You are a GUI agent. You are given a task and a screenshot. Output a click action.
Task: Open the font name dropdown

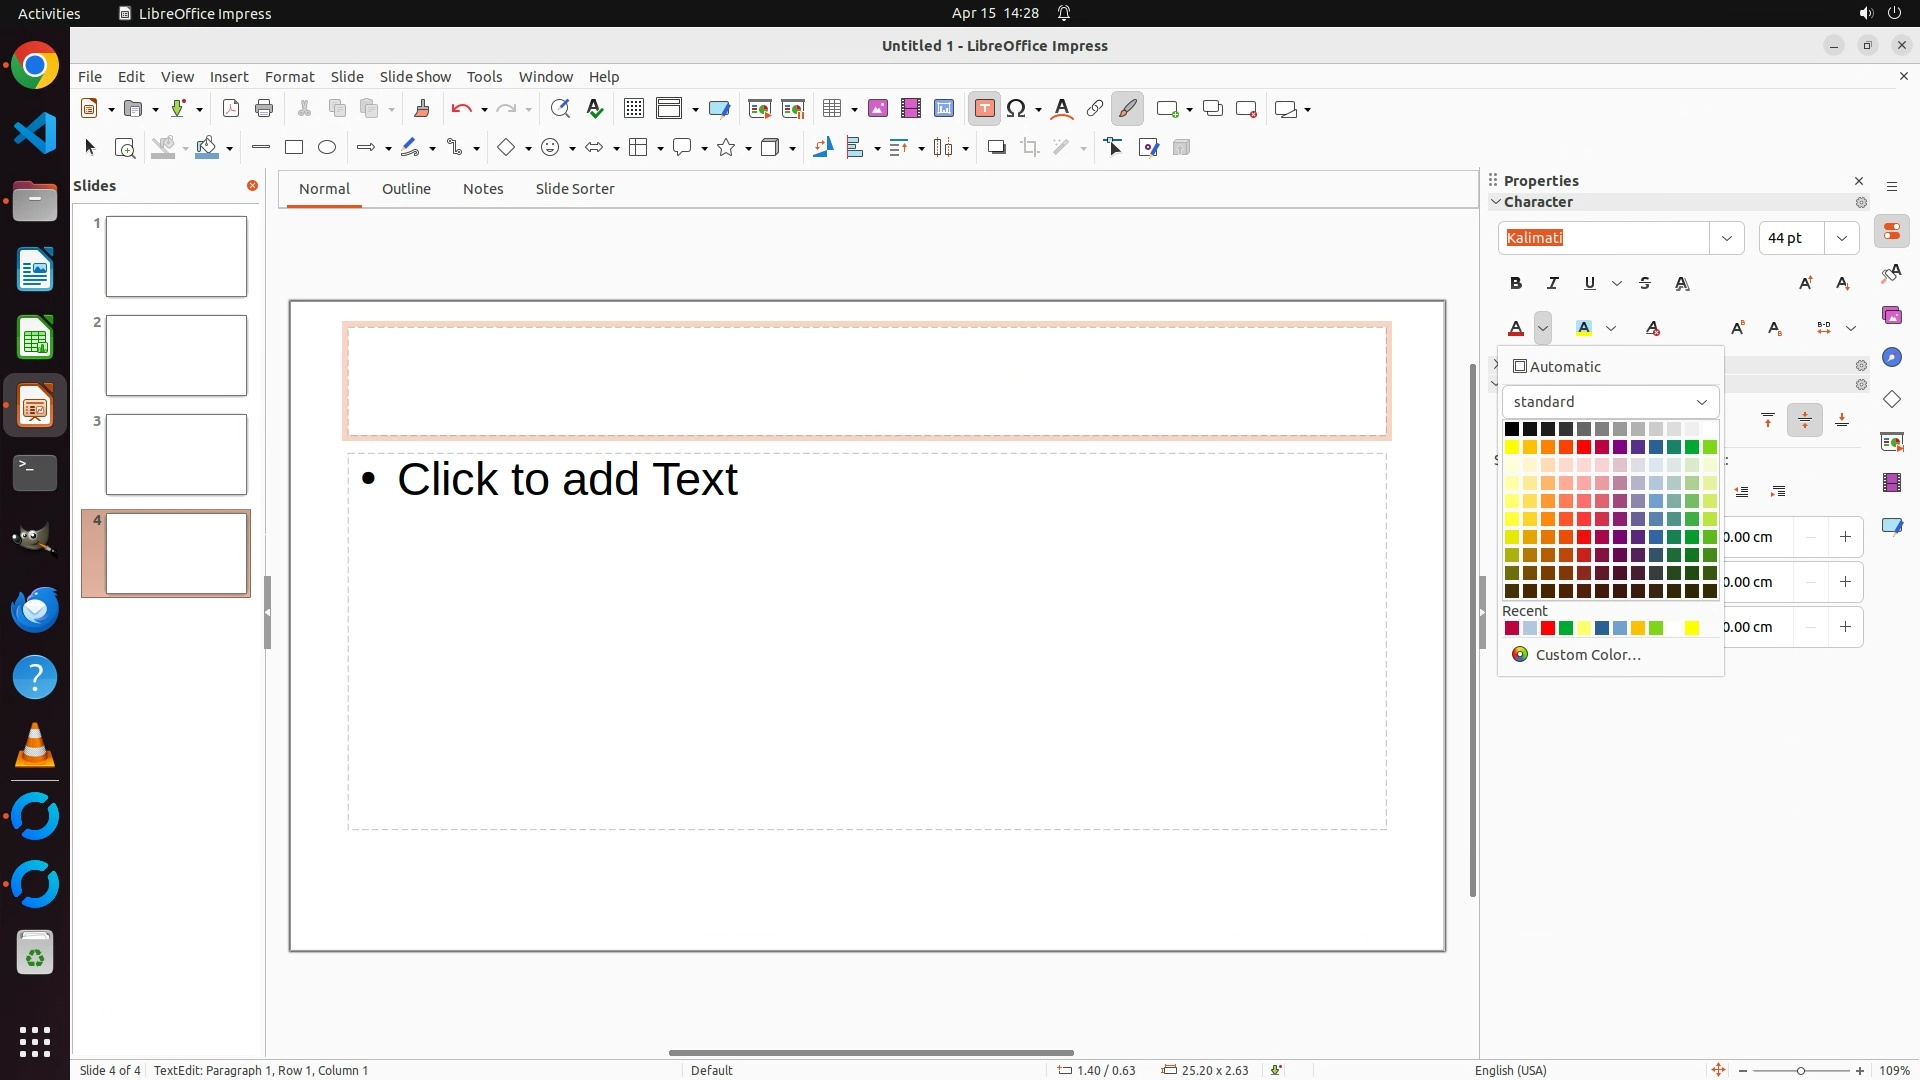tap(1727, 238)
